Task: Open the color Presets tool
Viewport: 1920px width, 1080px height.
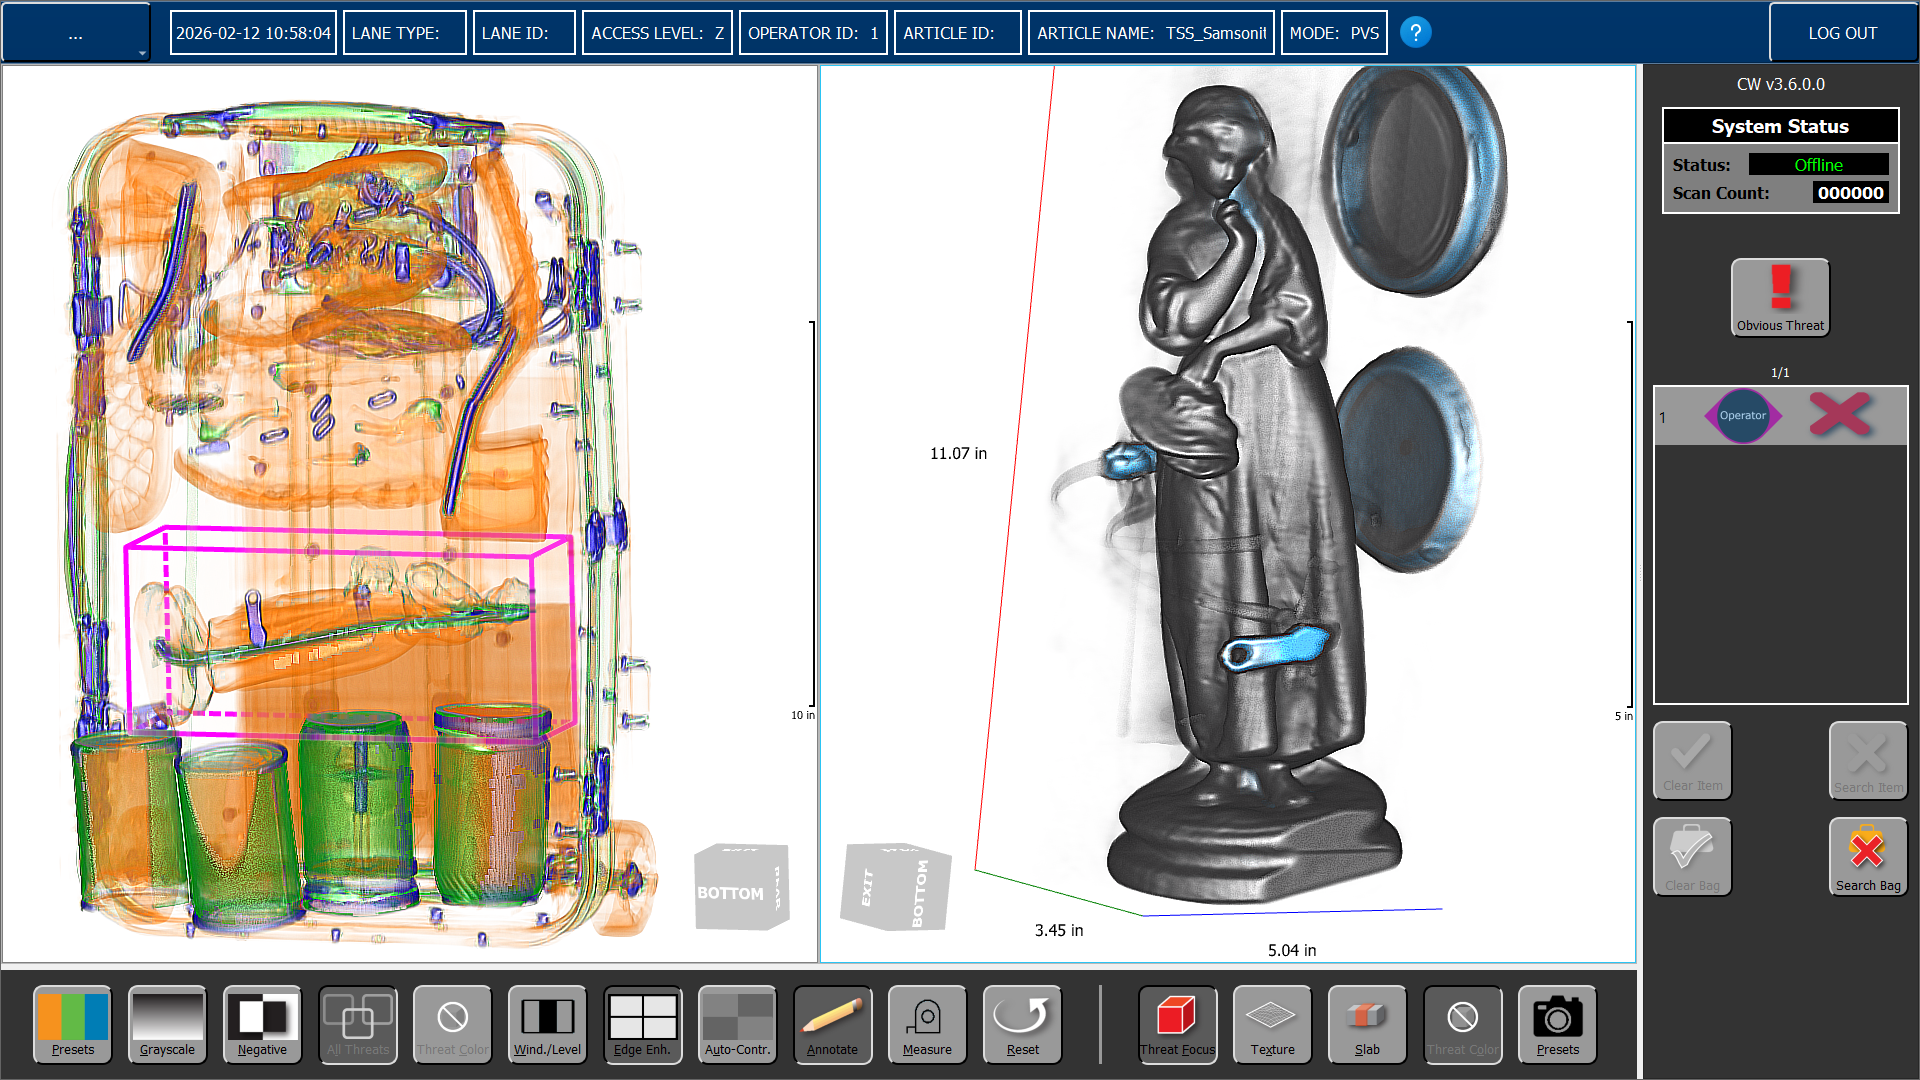Action: point(72,1024)
